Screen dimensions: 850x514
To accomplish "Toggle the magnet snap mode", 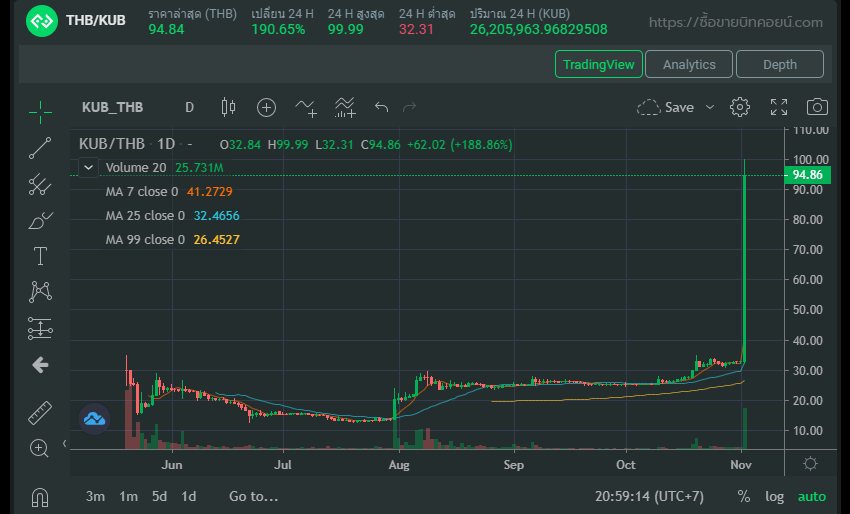I will [x=40, y=496].
